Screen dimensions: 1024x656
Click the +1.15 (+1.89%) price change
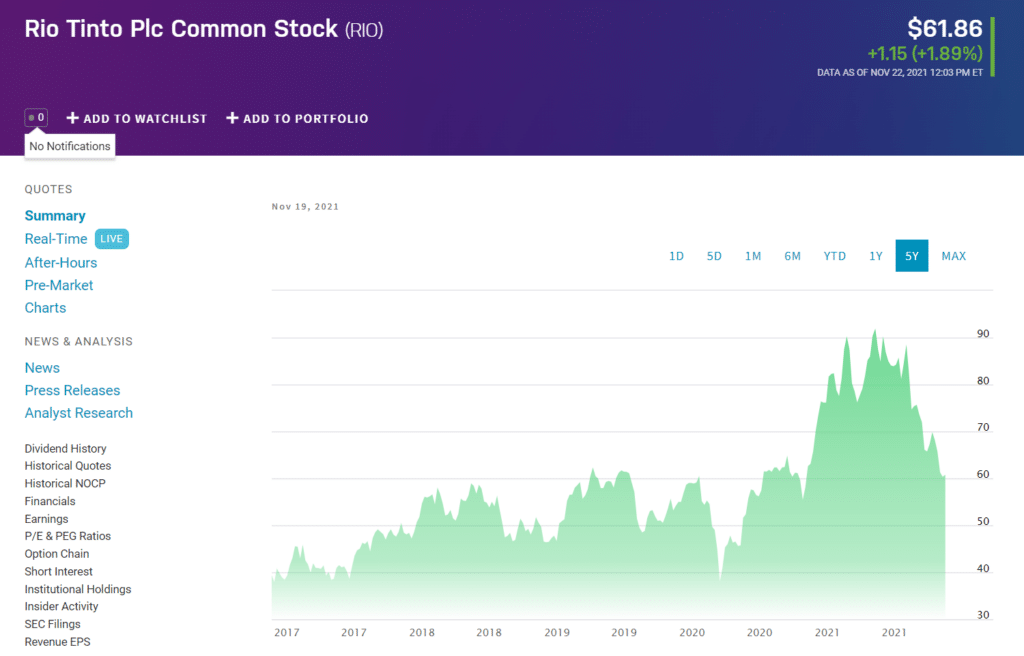point(925,54)
